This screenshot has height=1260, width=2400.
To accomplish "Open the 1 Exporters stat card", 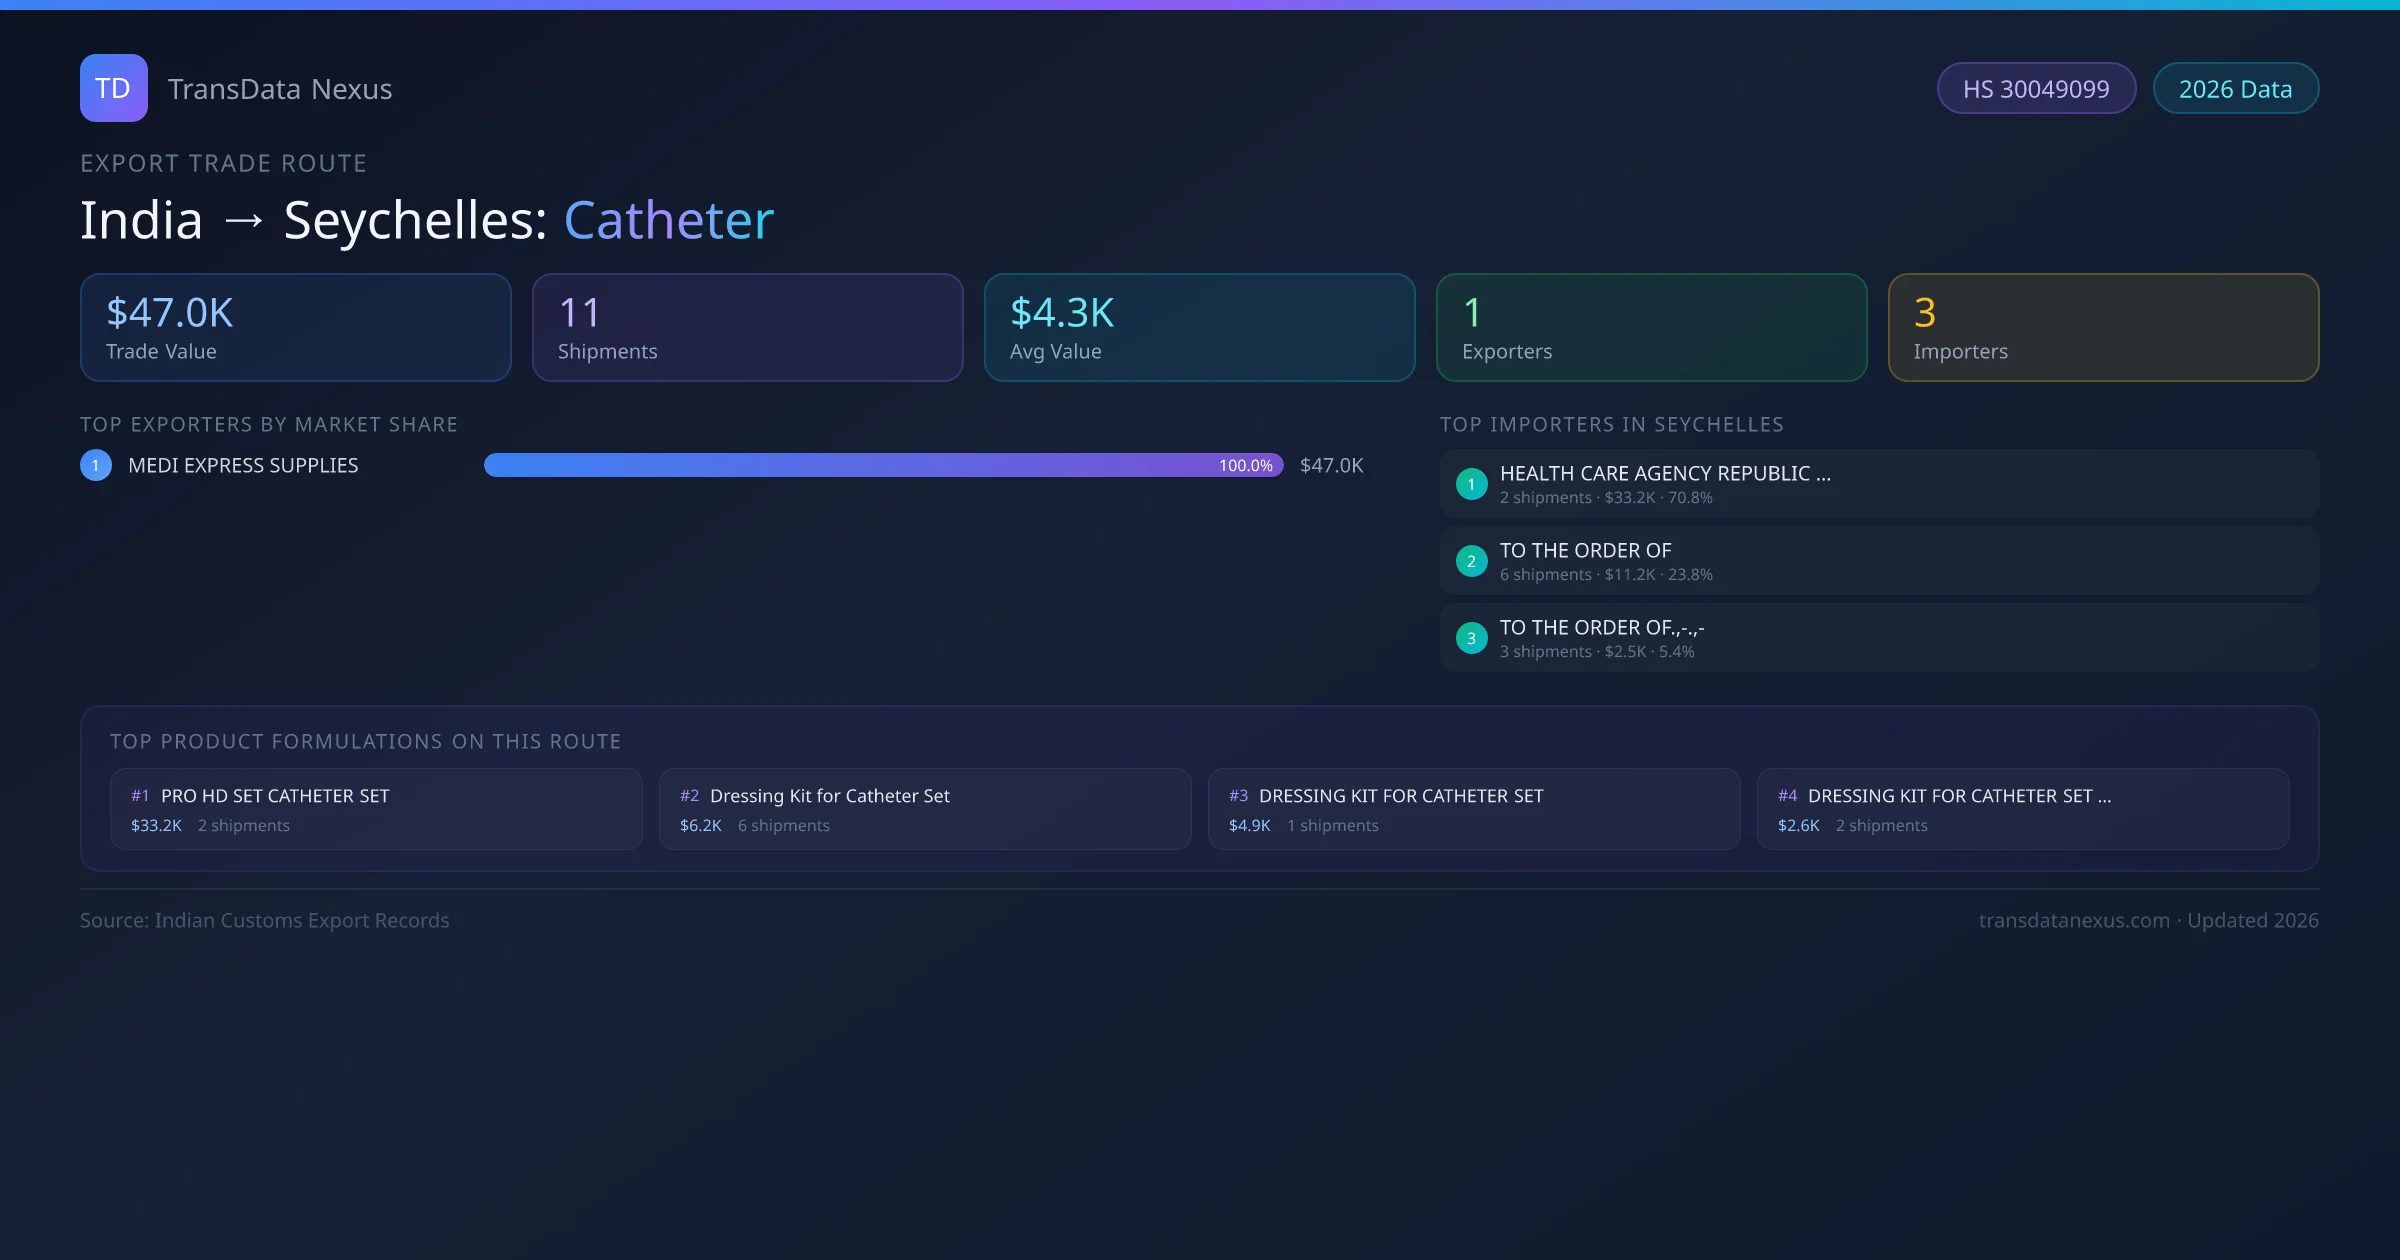I will (1651, 328).
